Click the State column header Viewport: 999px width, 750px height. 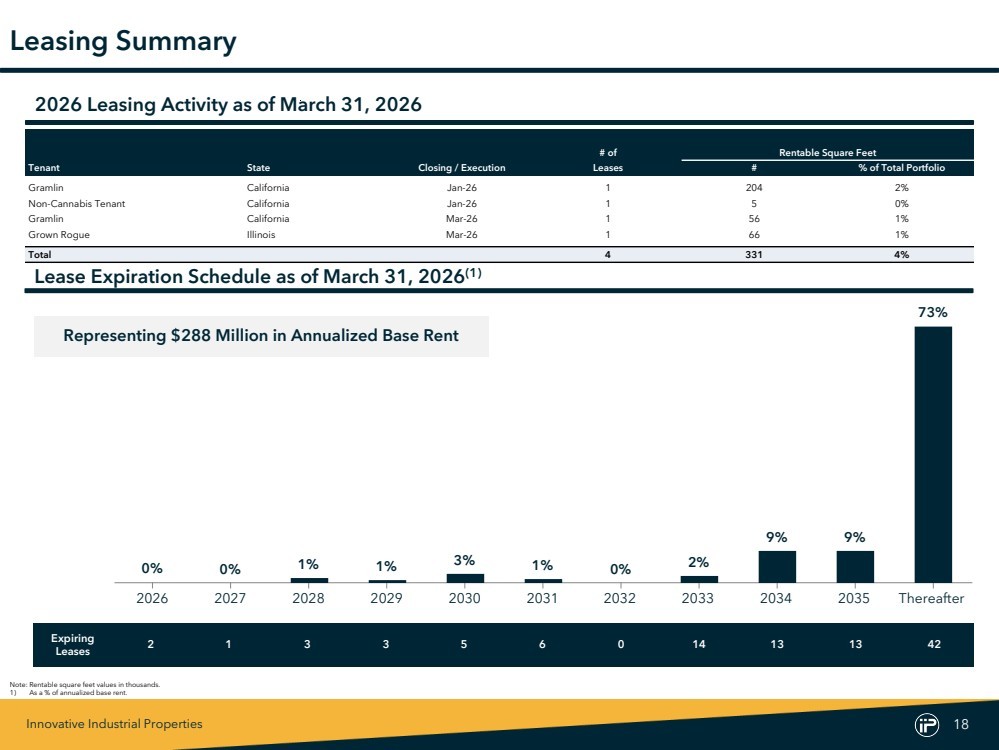[258, 168]
